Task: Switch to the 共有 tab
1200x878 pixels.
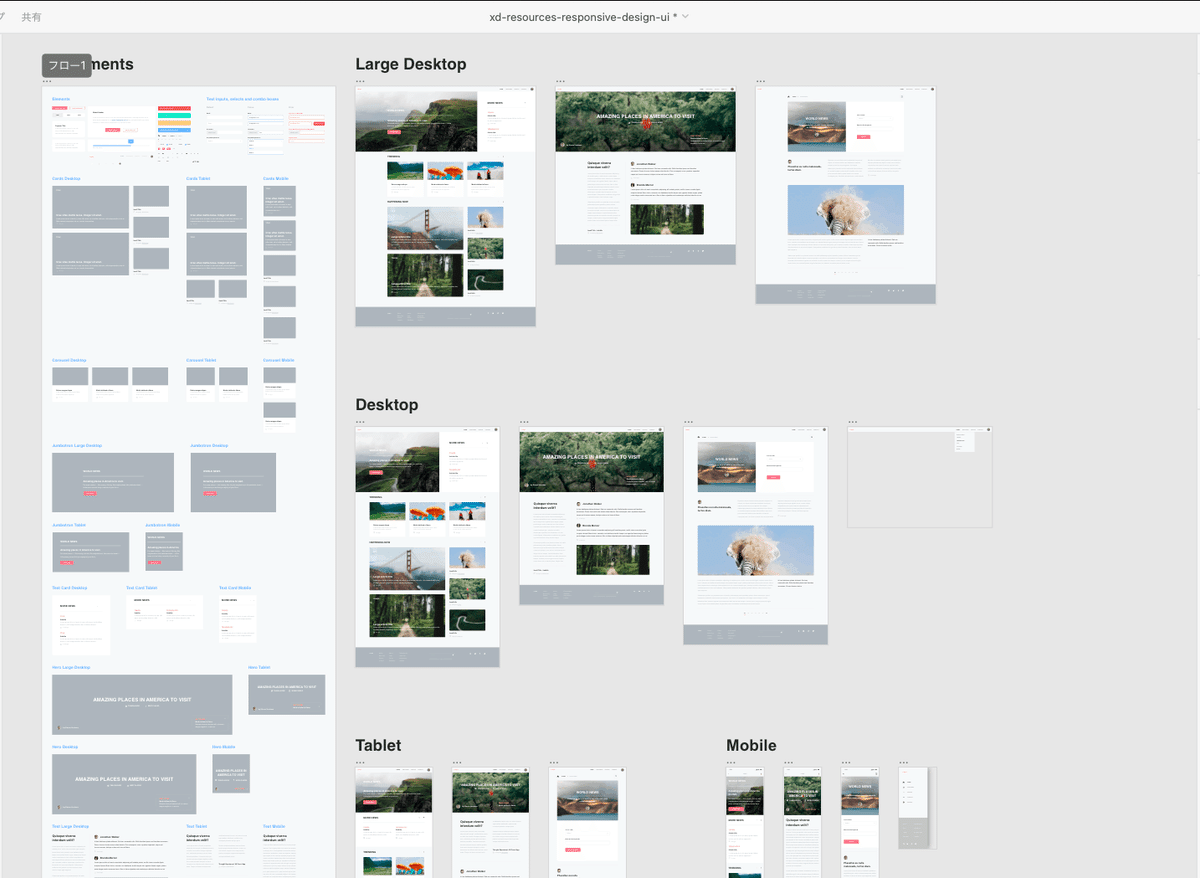Action: (32, 17)
